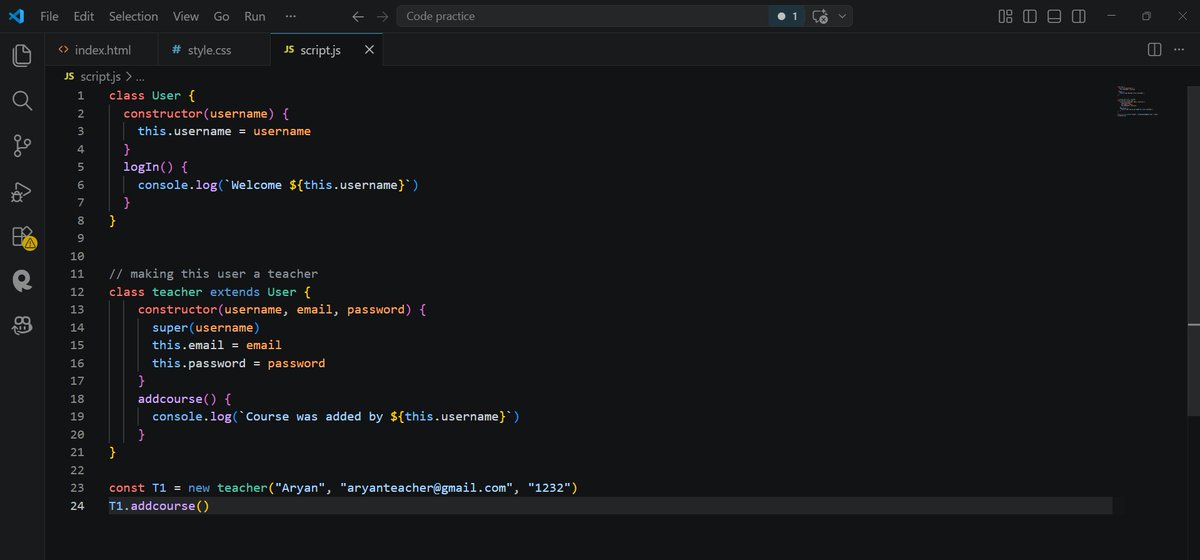Toggle the secondary side bar
Viewport: 1200px width, 560px height.
(x=1079, y=16)
